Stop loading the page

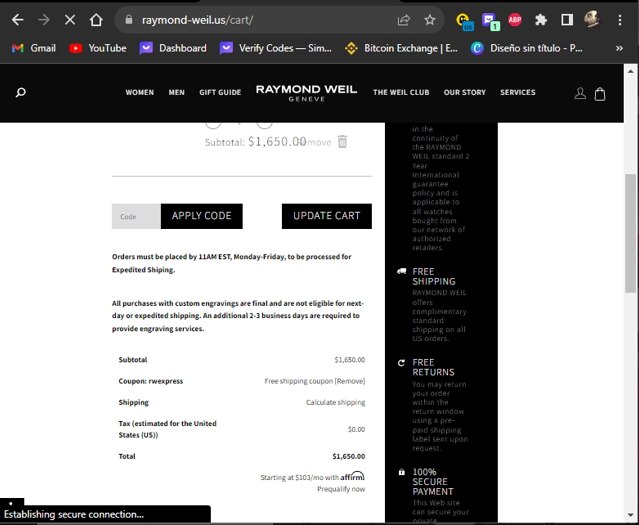pos(70,20)
